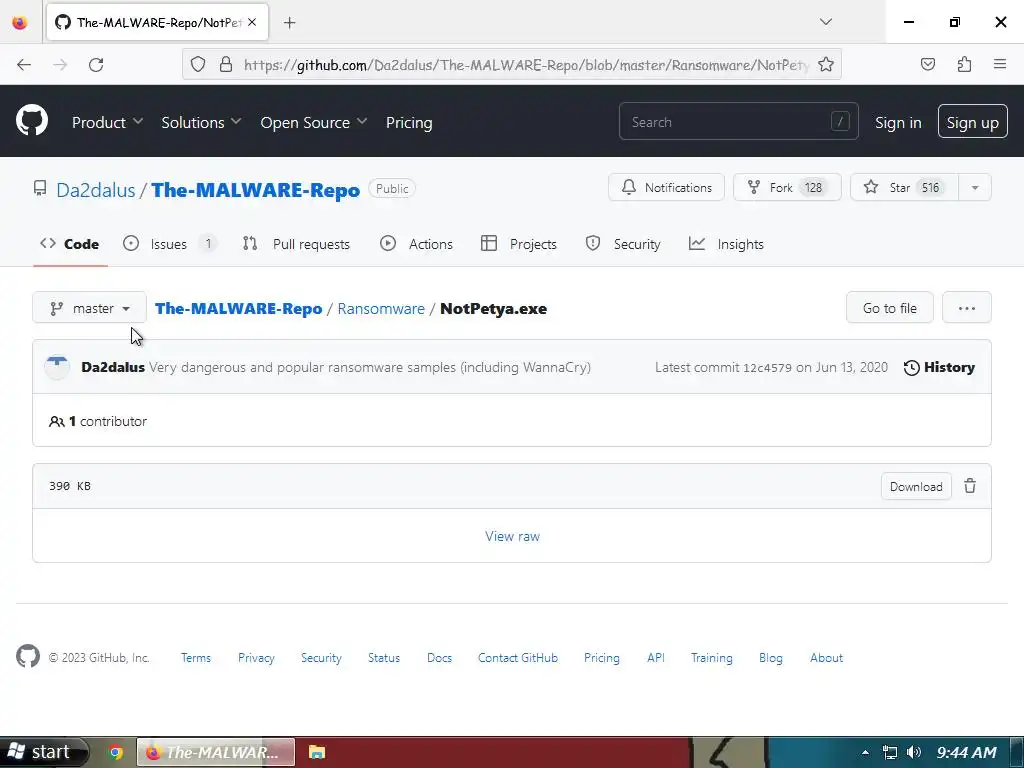Click the GitHub logo in the header

coord(32,121)
